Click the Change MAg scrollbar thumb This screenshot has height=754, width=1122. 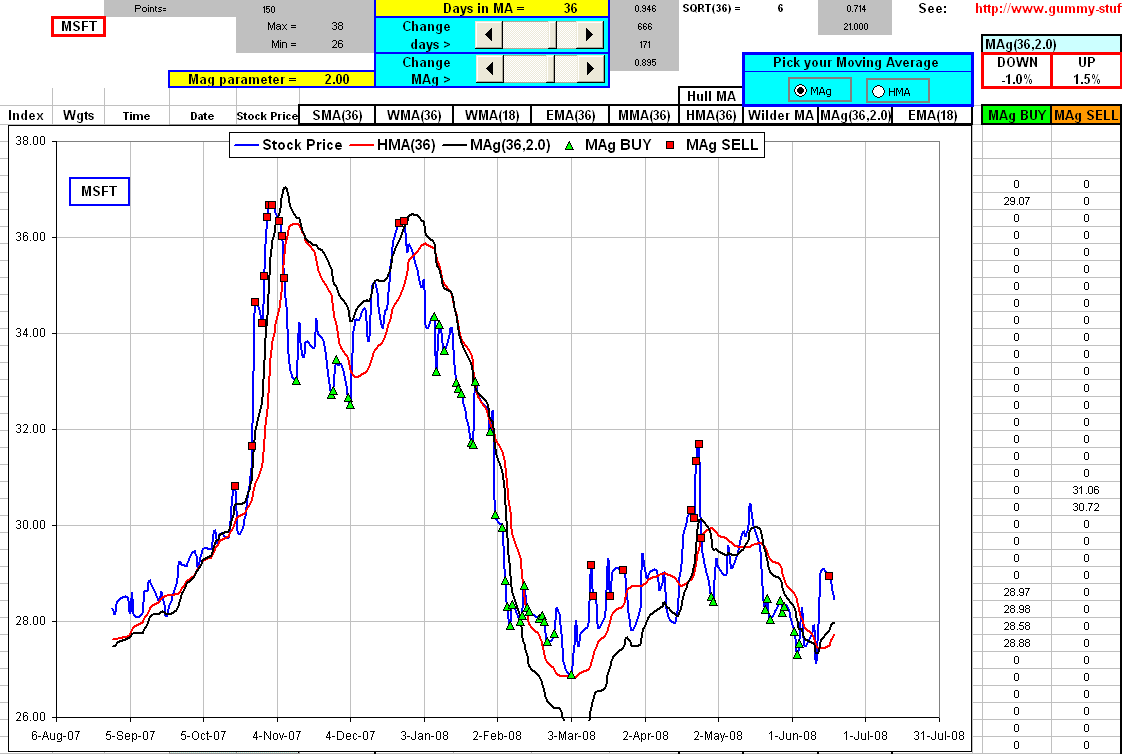click(551, 69)
